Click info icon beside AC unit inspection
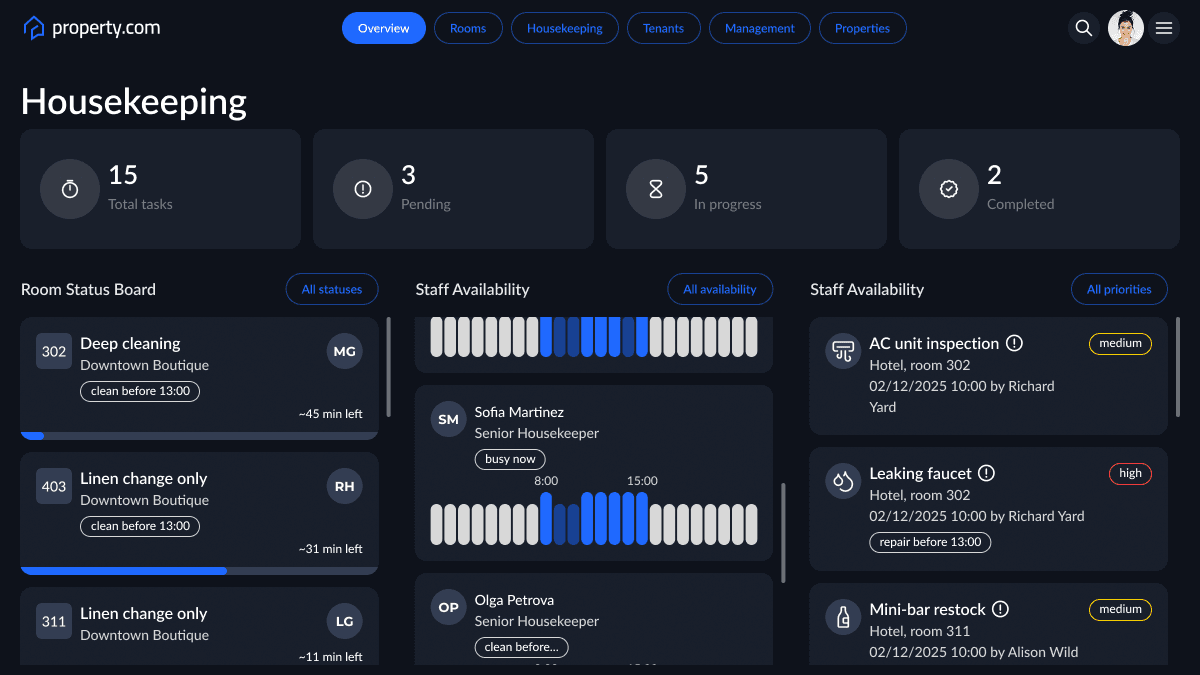Viewport: 1200px width, 675px height. coord(1015,343)
